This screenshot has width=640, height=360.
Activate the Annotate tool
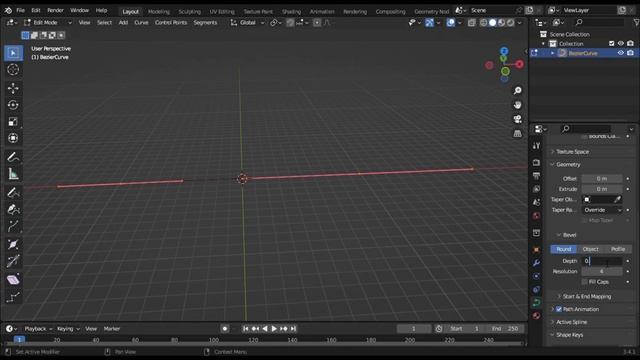click(x=13, y=157)
